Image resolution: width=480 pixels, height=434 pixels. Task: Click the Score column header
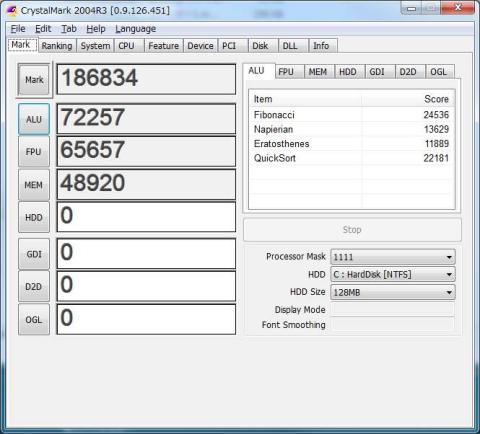point(408,99)
